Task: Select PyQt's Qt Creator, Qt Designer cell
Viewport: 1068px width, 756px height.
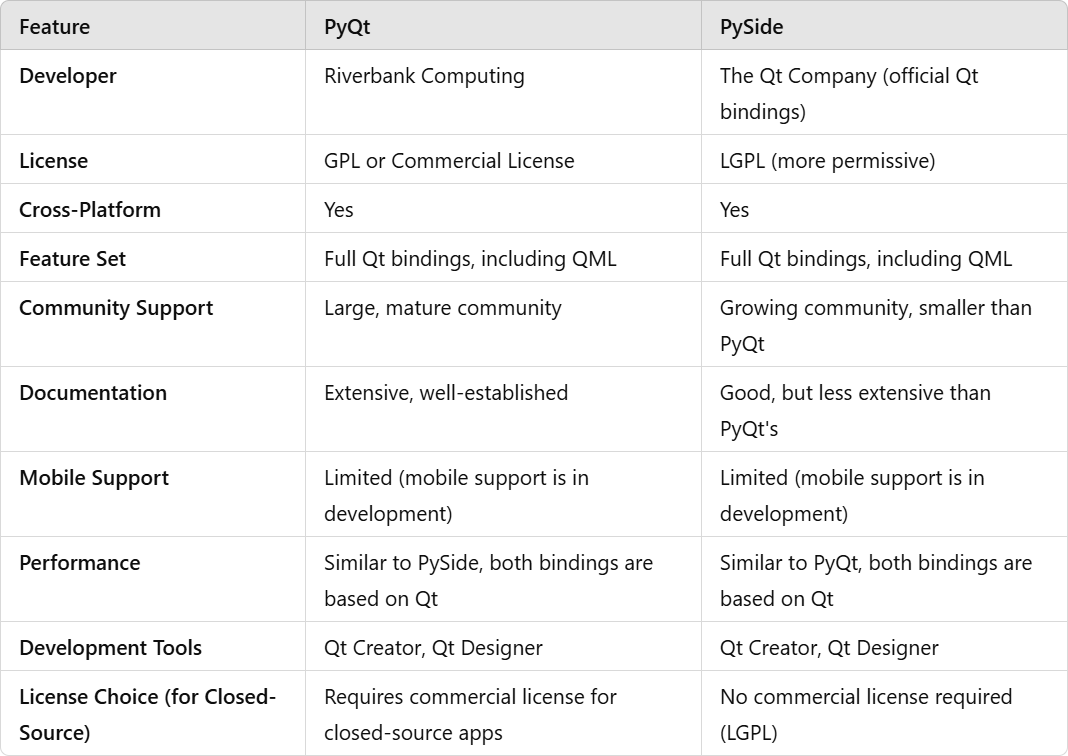Action: pyautogui.click(x=433, y=648)
